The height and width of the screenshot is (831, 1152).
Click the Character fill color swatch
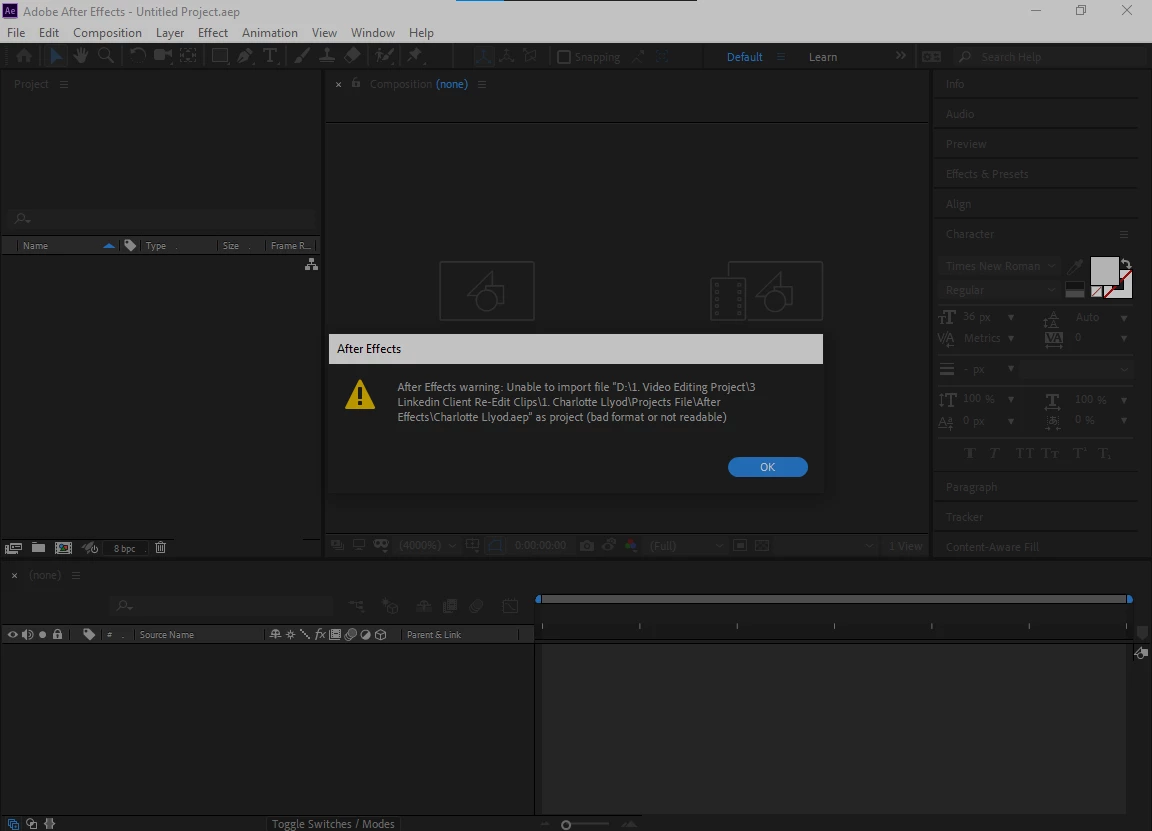1104,271
